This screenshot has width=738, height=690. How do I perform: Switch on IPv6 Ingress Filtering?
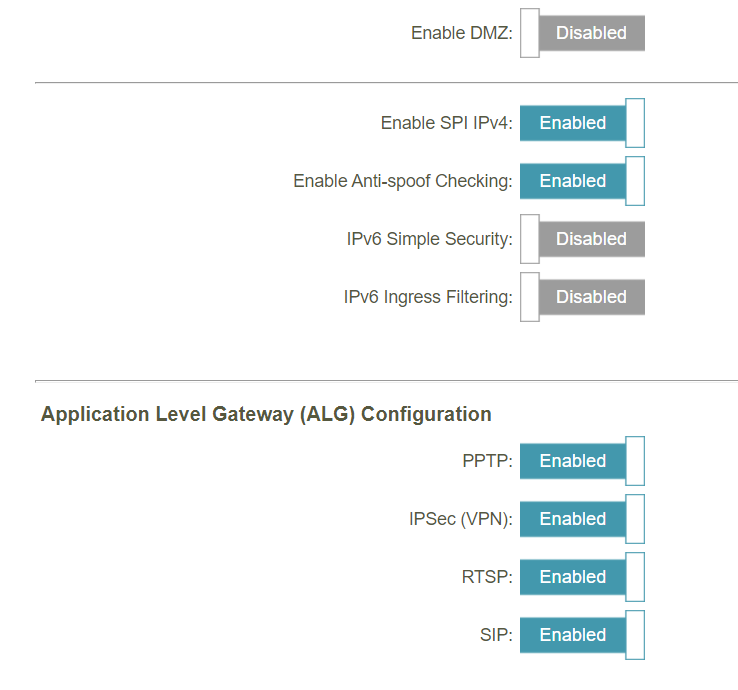coord(582,297)
